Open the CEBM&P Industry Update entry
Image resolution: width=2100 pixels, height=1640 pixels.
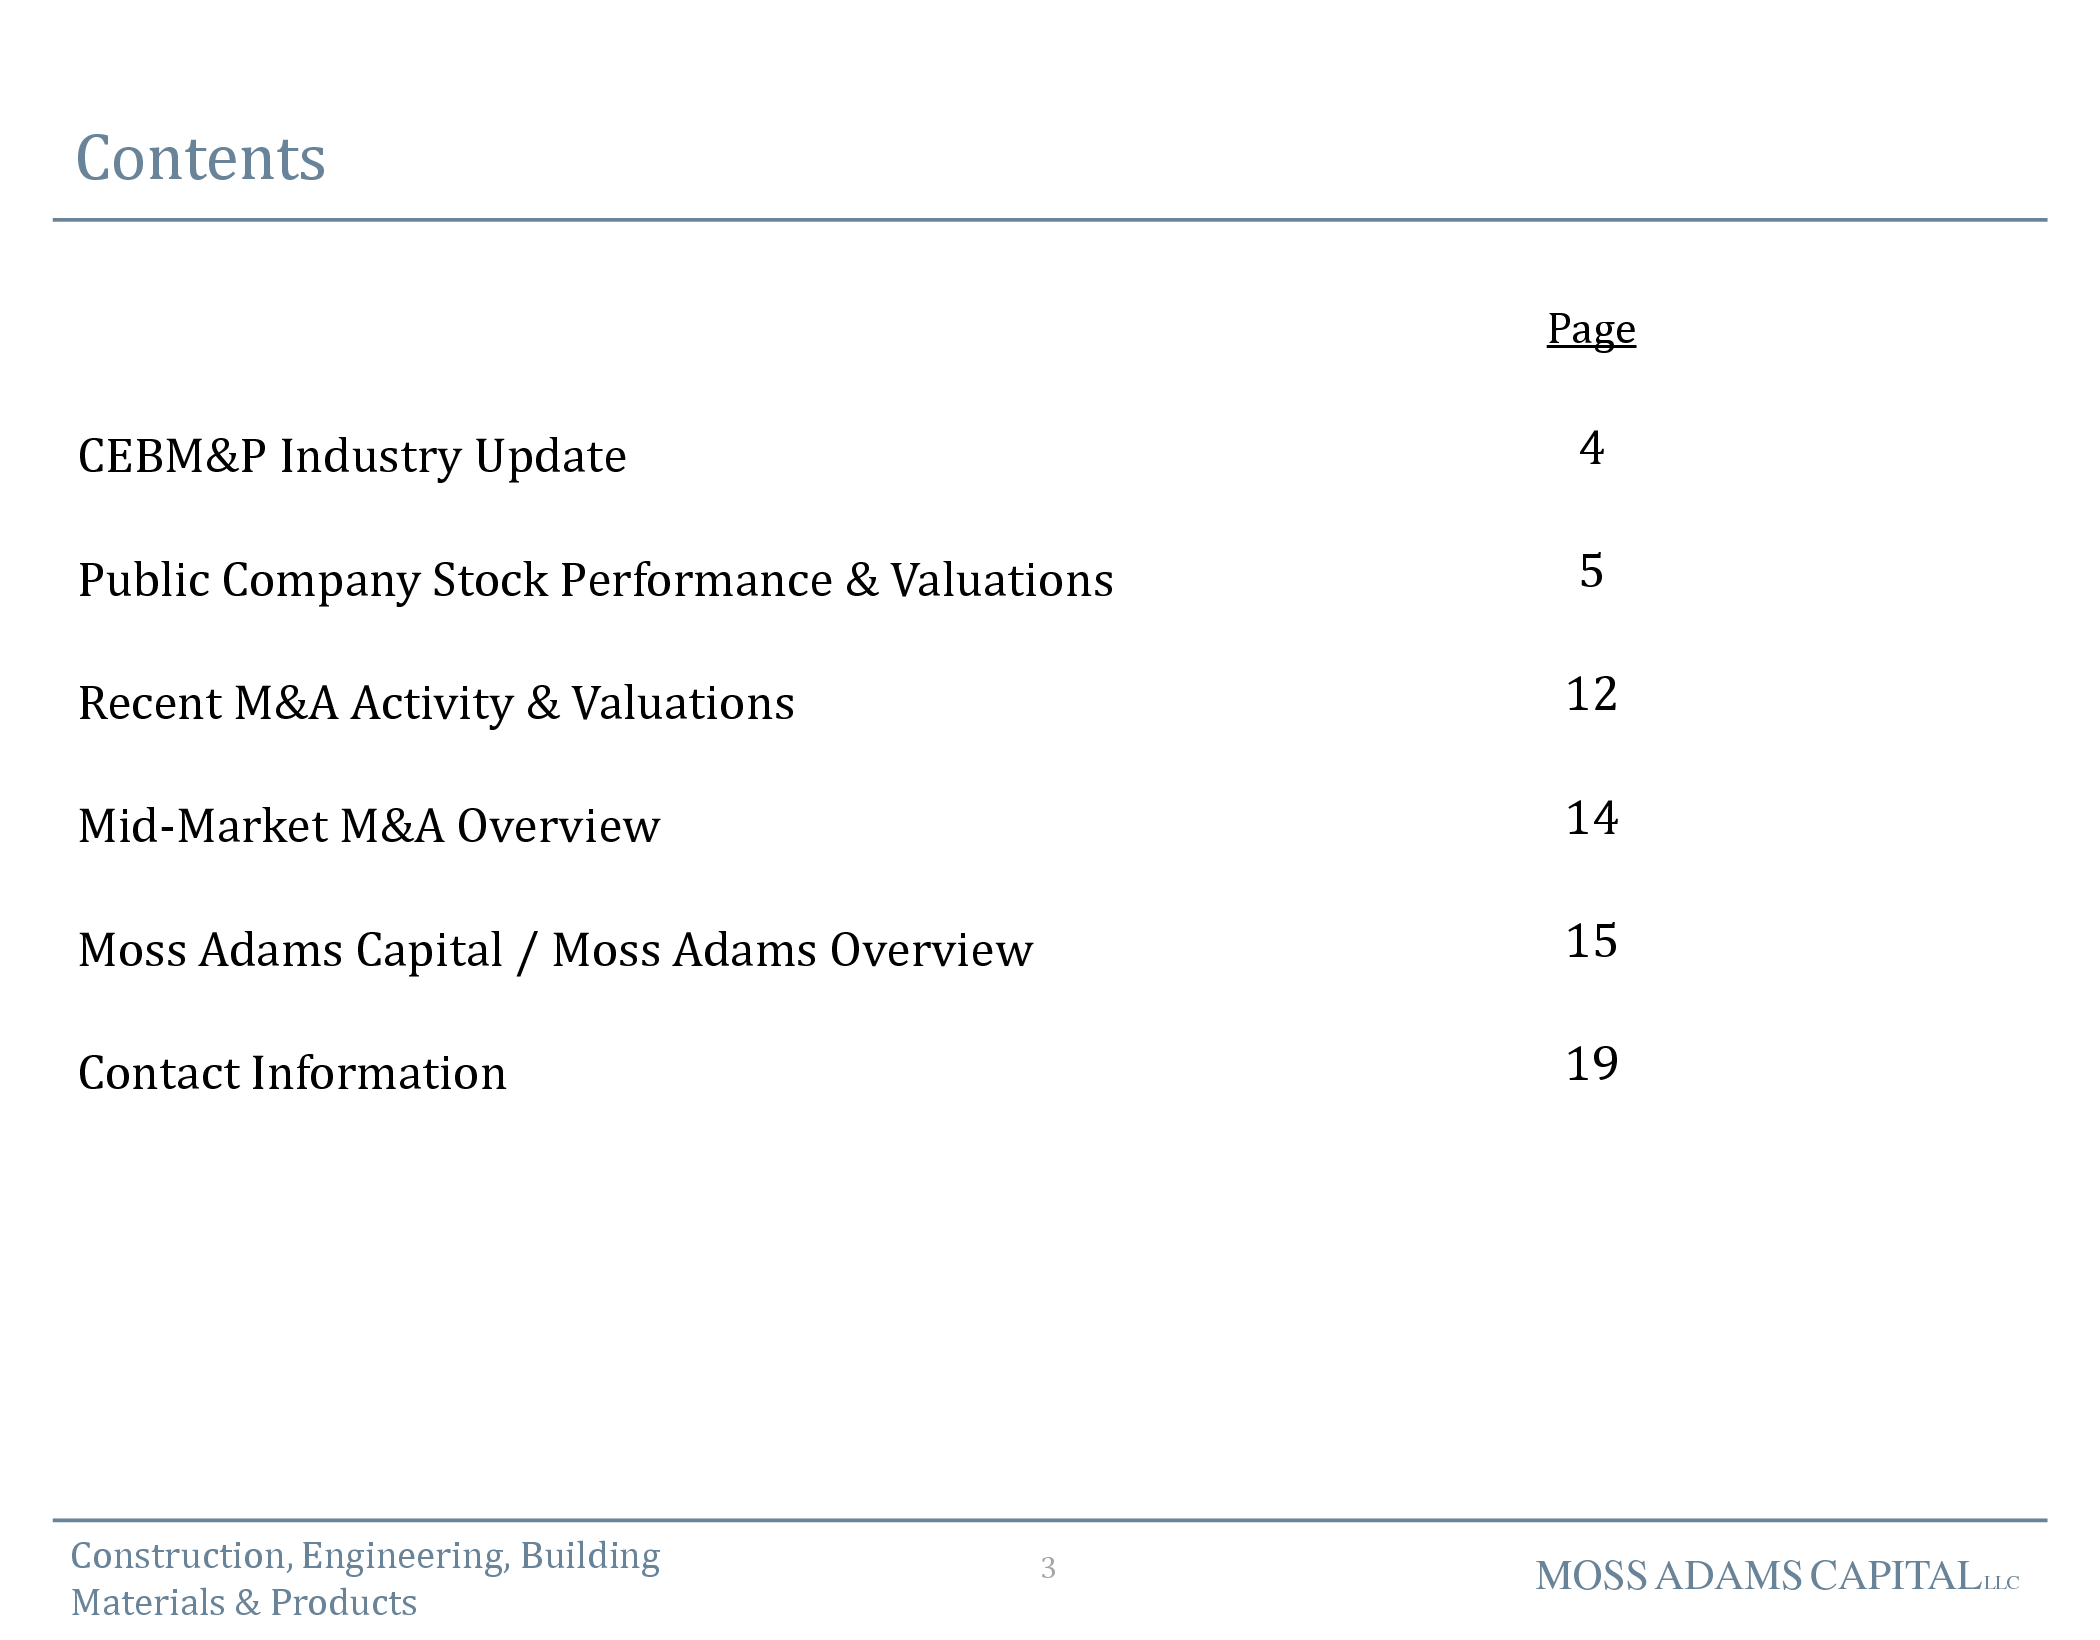[x=352, y=456]
